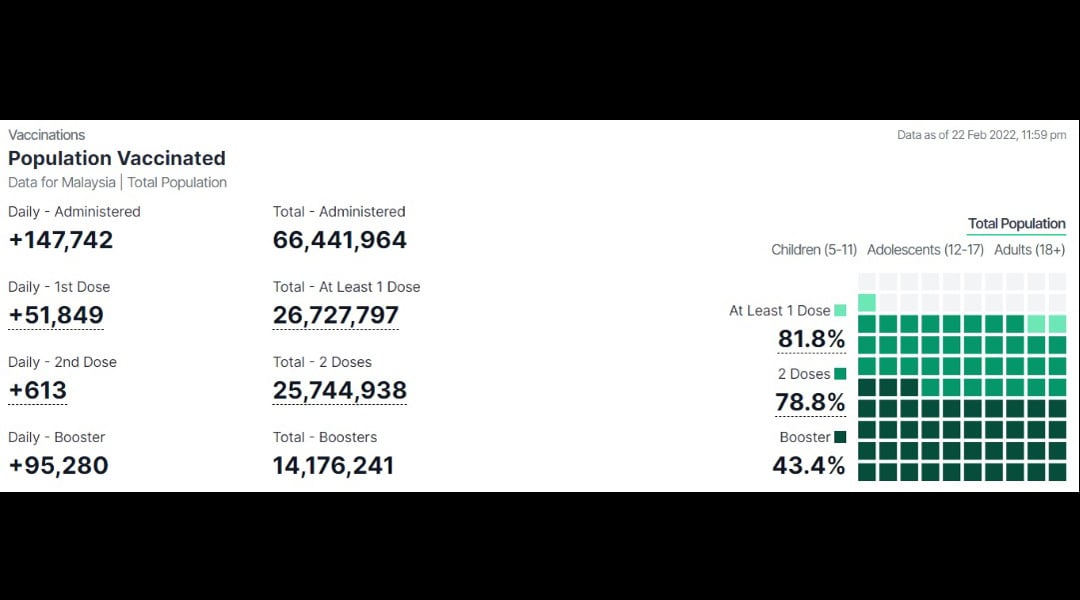Click daily 1st dose value +51,849
Screen dimensions: 1080x600
tap(56, 315)
